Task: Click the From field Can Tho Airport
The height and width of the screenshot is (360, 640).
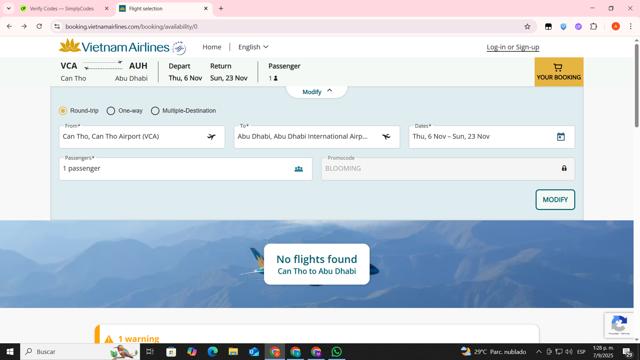Action: 142,137
